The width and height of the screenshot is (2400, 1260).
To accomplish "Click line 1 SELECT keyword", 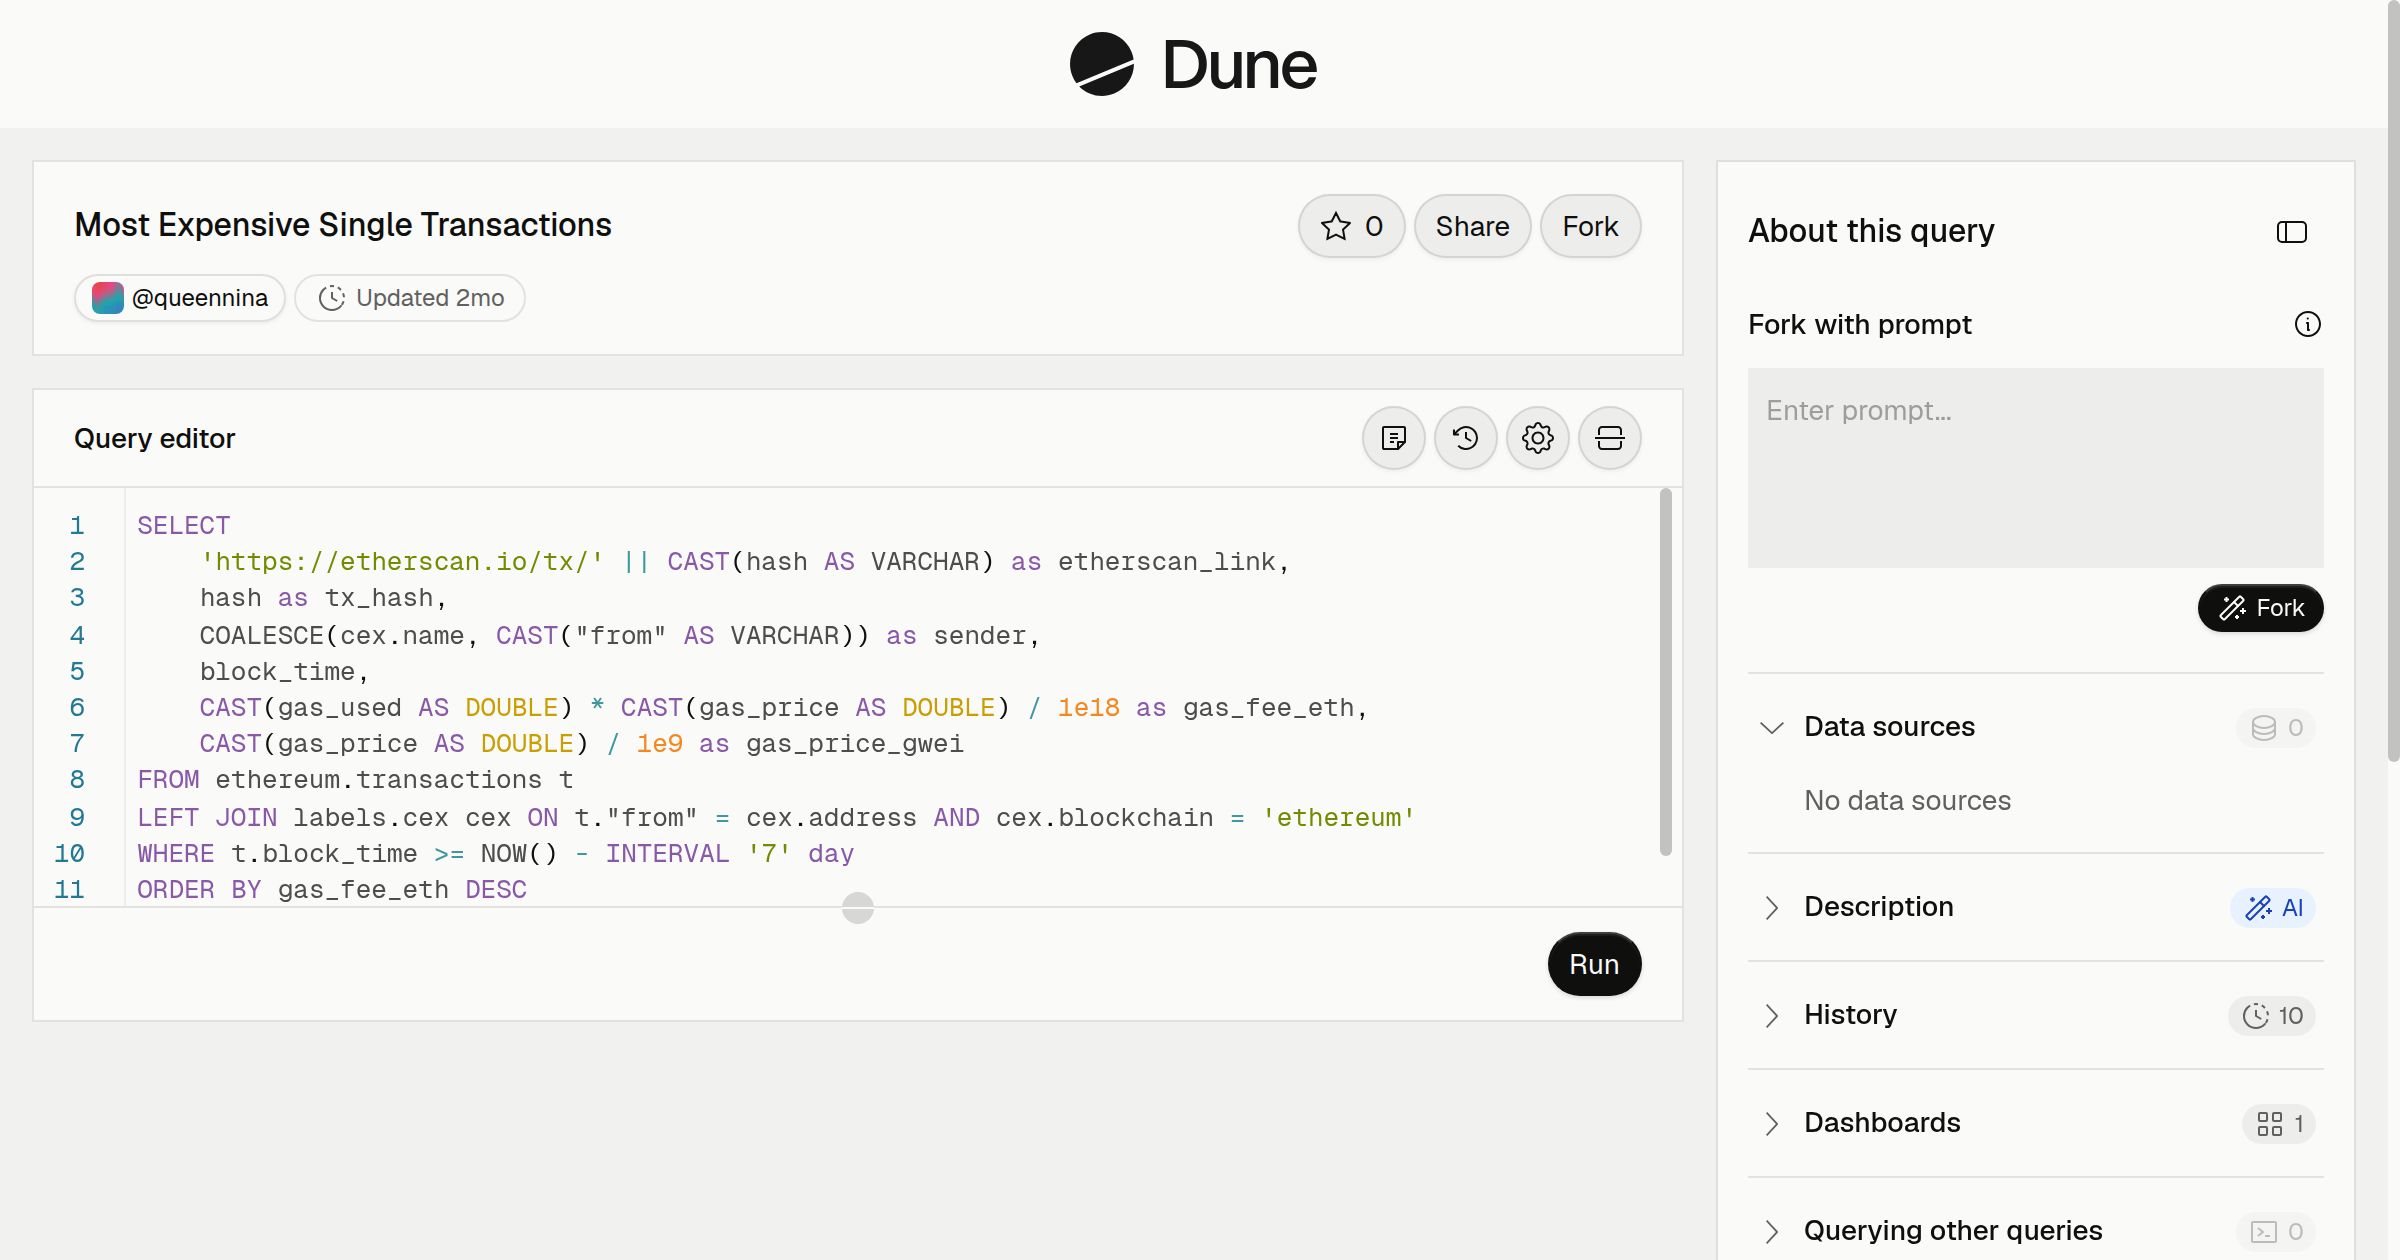I will click(184, 525).
